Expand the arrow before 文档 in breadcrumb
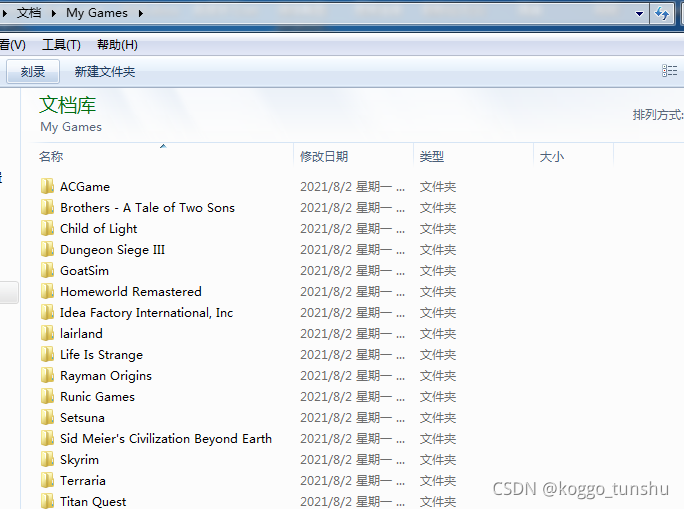The width and height of the screenshot is (684, 509). 5,14
